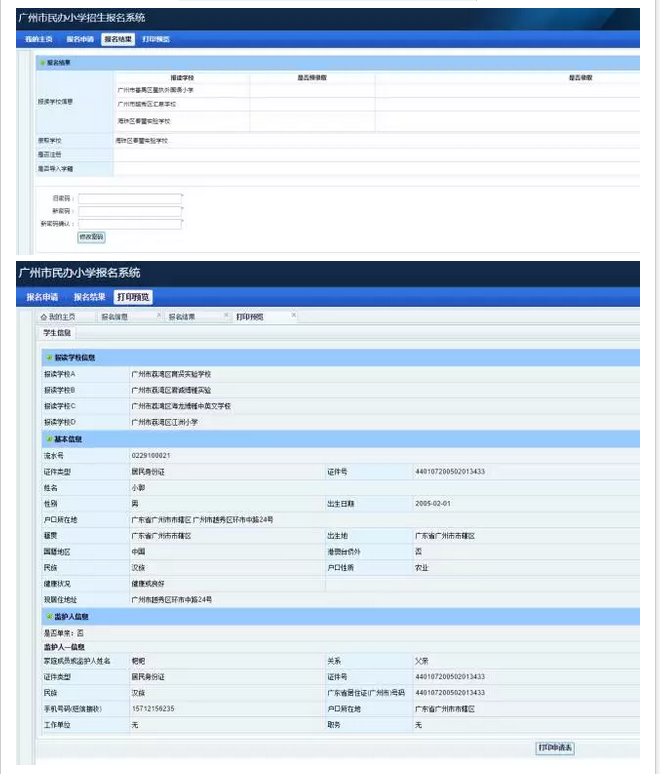660x774 pixels.
Task: Open 报名结果 in the 小学报名系统 menu bar
Action: point(90,297)
